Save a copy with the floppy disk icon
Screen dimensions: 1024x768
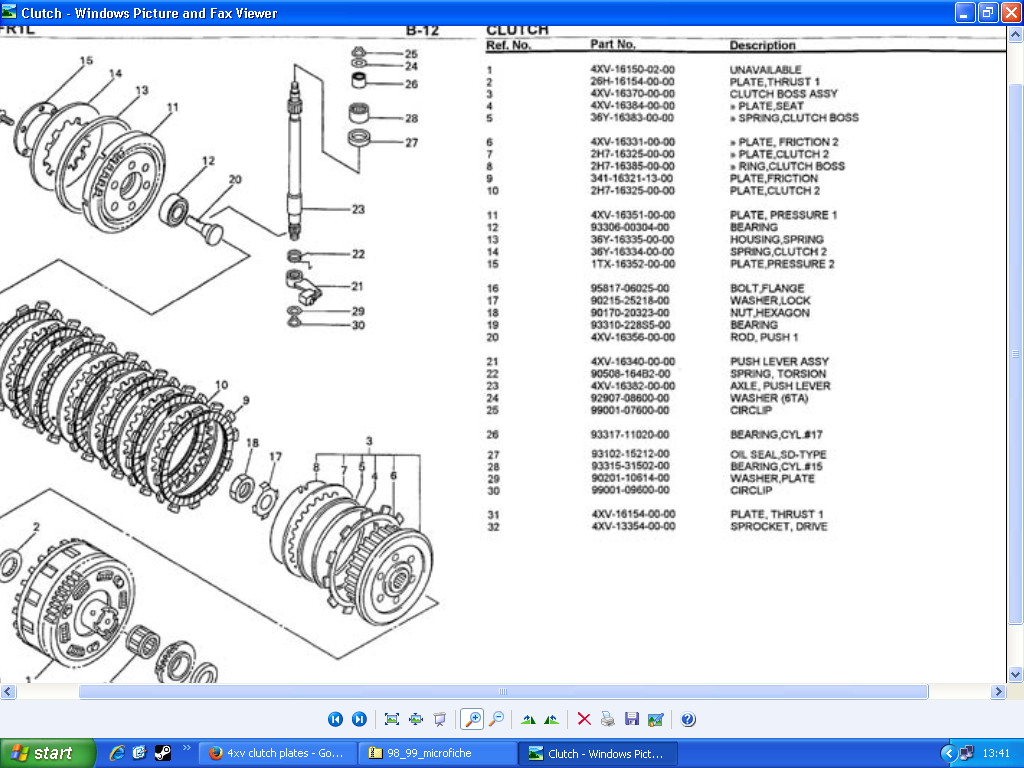click(631, 719)
